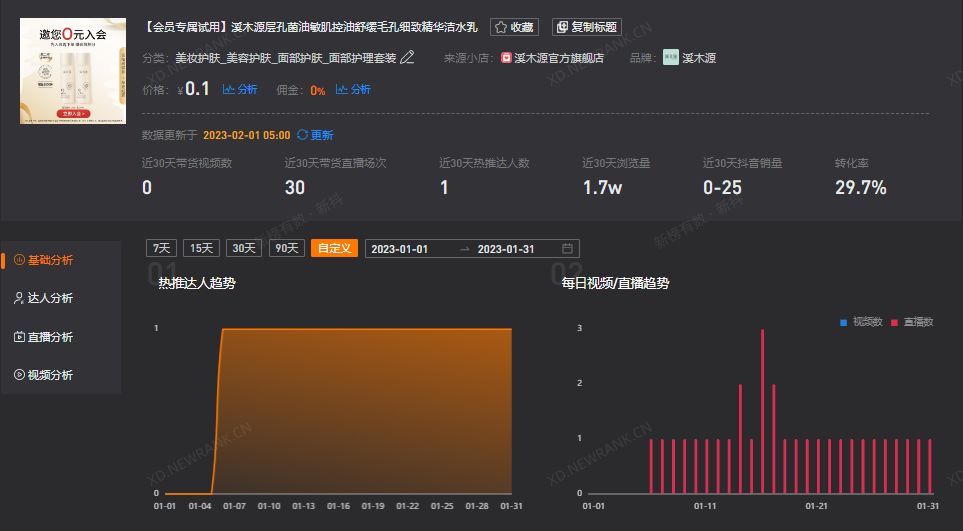Screen dimensions: 963x531
Task: Select the 7天 time range
Action: (x=160, y=248)
